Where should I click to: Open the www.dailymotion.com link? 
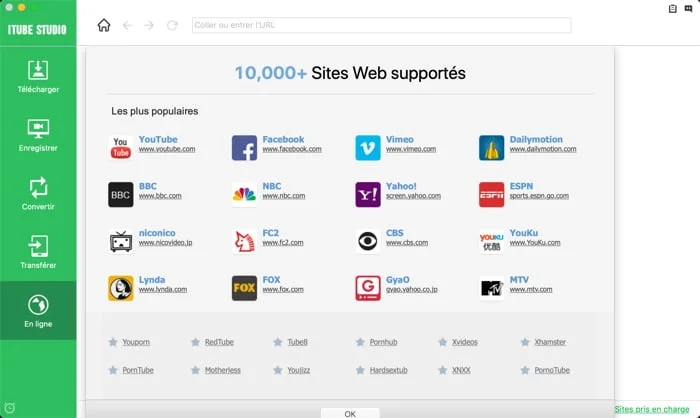tap(543, 149)
